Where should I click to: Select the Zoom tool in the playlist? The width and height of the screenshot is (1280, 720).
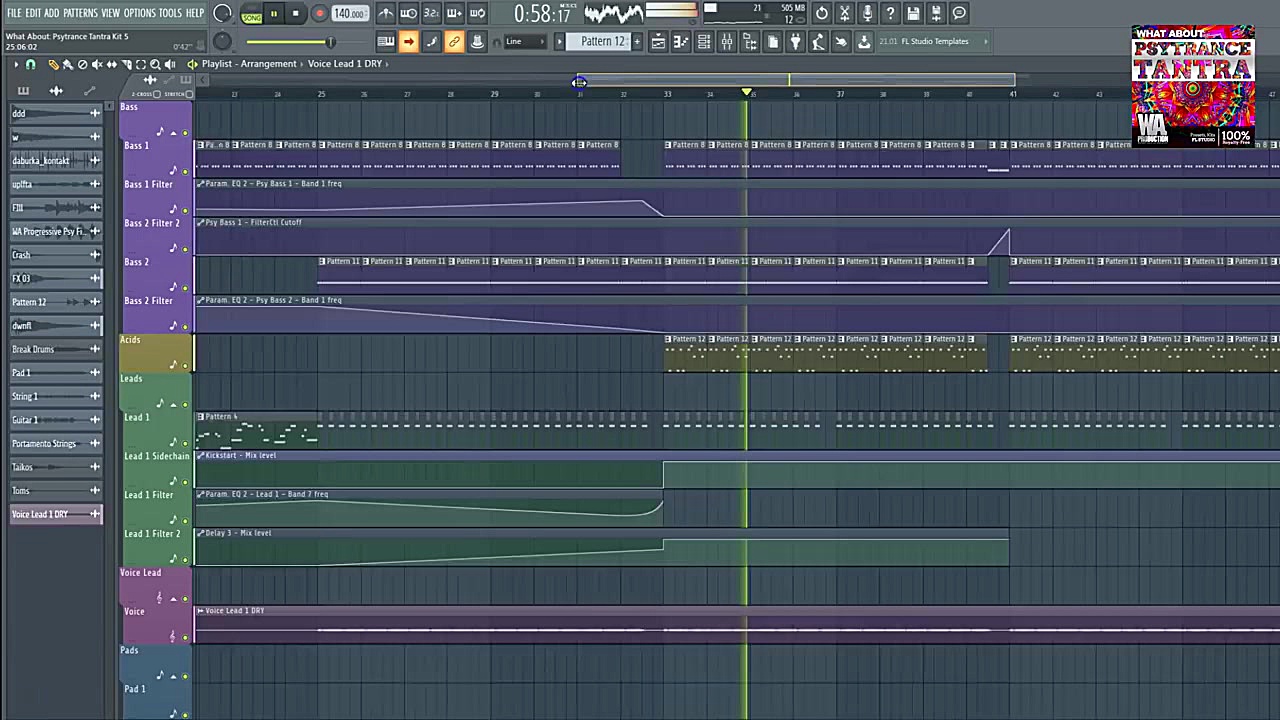pyautogui.click(x=155, y=63)
